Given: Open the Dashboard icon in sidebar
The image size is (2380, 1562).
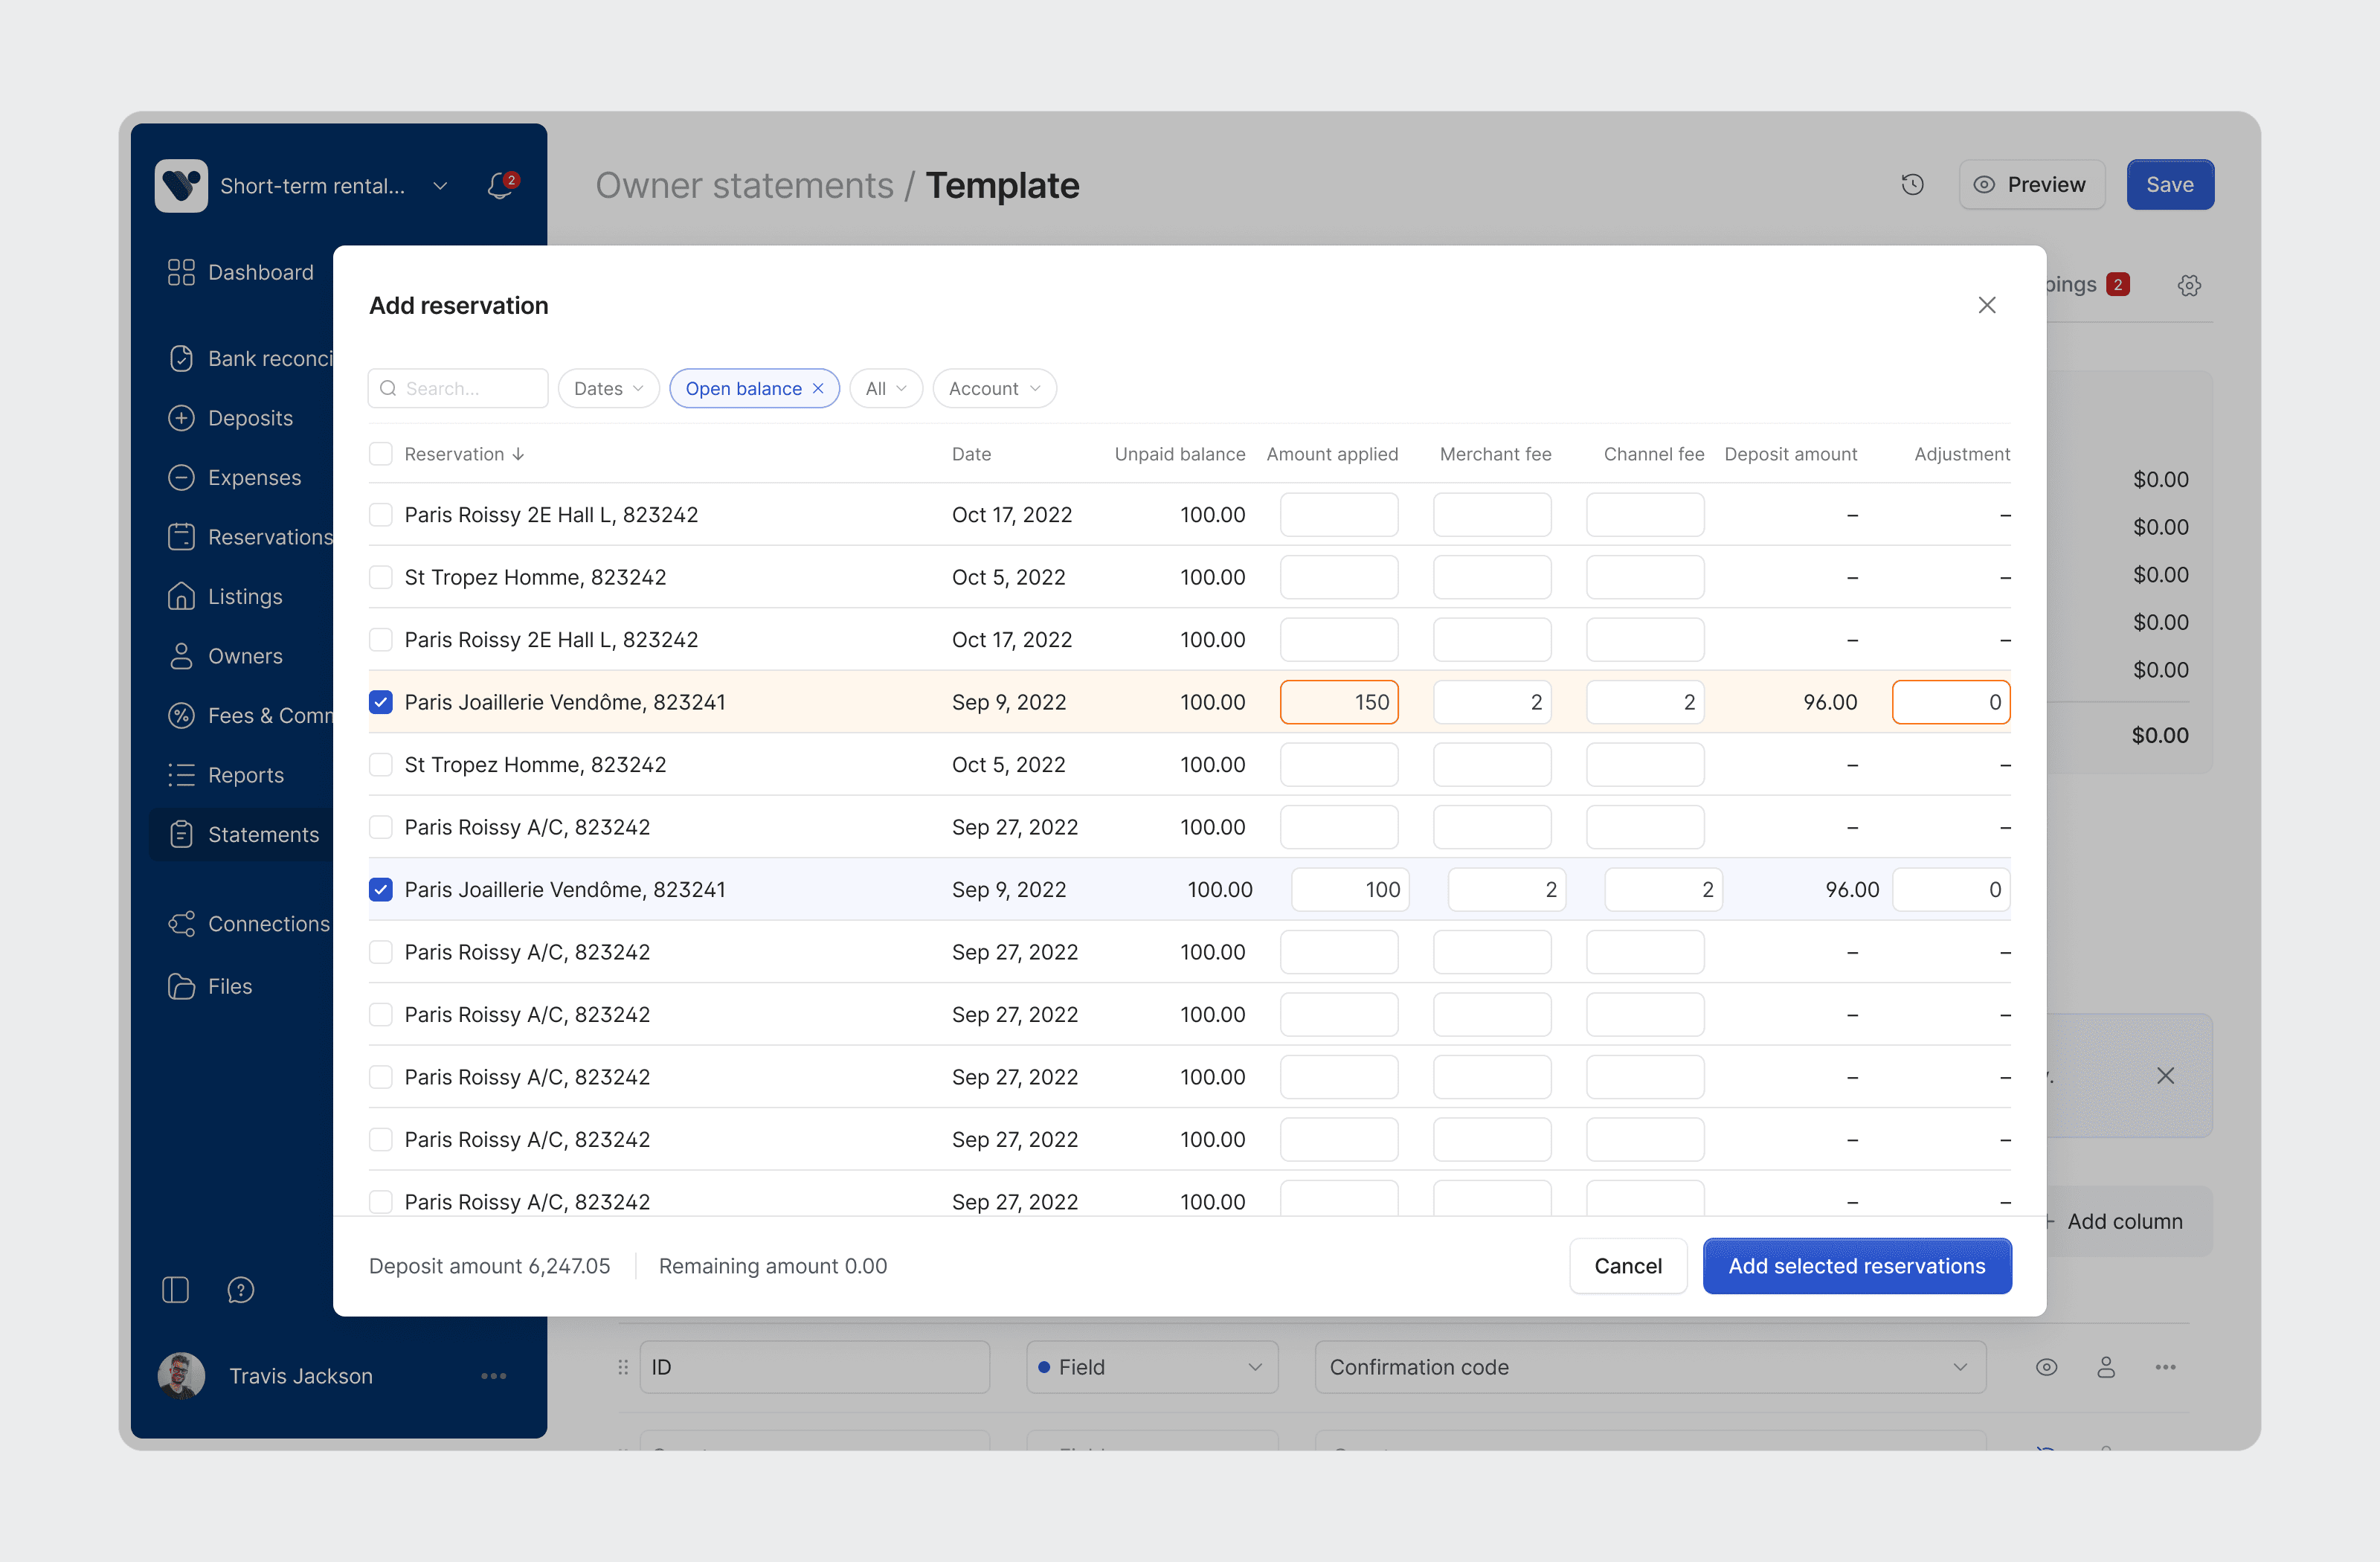Looking at the screenshot, I should pyautogui.click(x=181, y=272).
